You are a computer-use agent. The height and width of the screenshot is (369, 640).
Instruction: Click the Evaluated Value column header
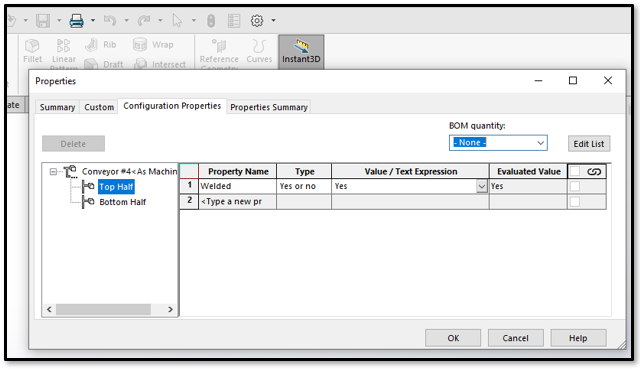(529, 171)
